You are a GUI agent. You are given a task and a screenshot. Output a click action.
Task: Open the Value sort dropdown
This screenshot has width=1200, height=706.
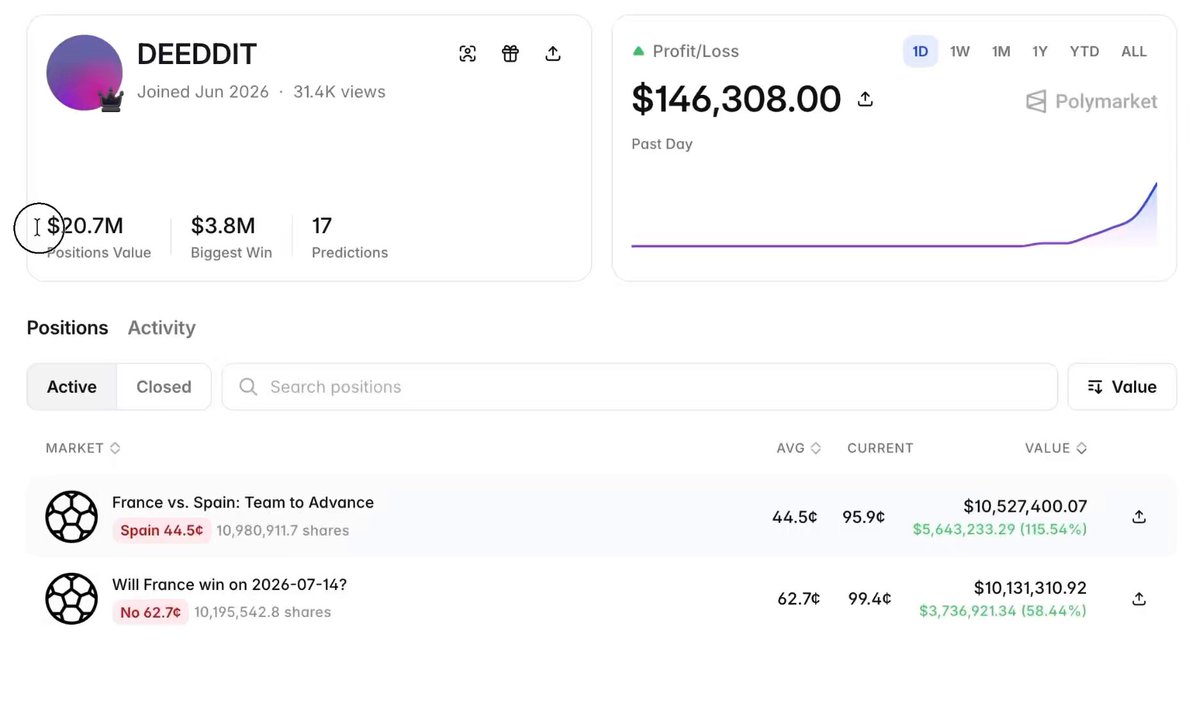(1122, 387)
